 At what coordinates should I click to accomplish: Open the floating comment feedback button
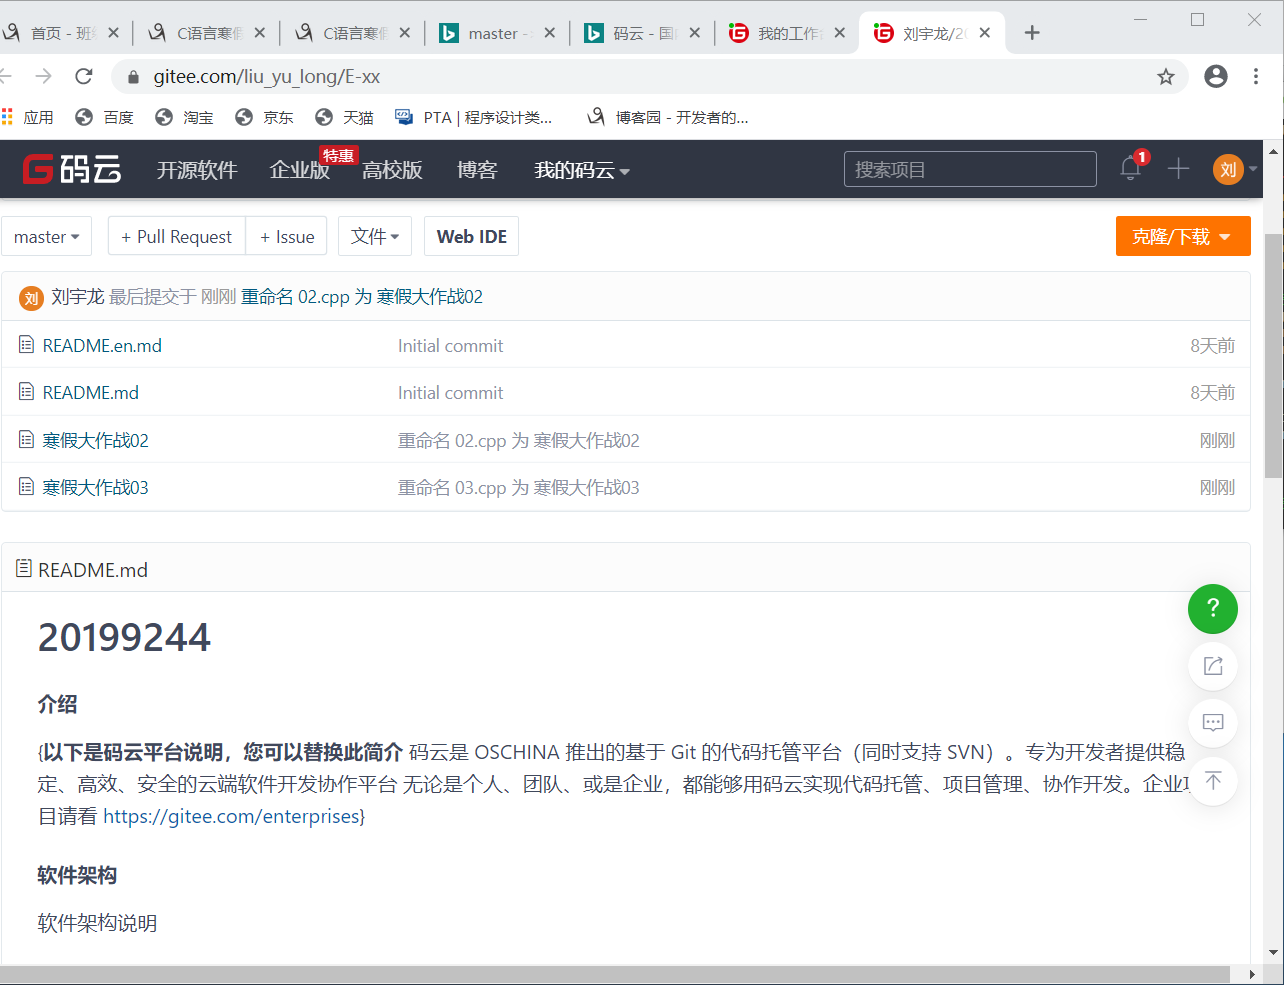(1213, 723)
